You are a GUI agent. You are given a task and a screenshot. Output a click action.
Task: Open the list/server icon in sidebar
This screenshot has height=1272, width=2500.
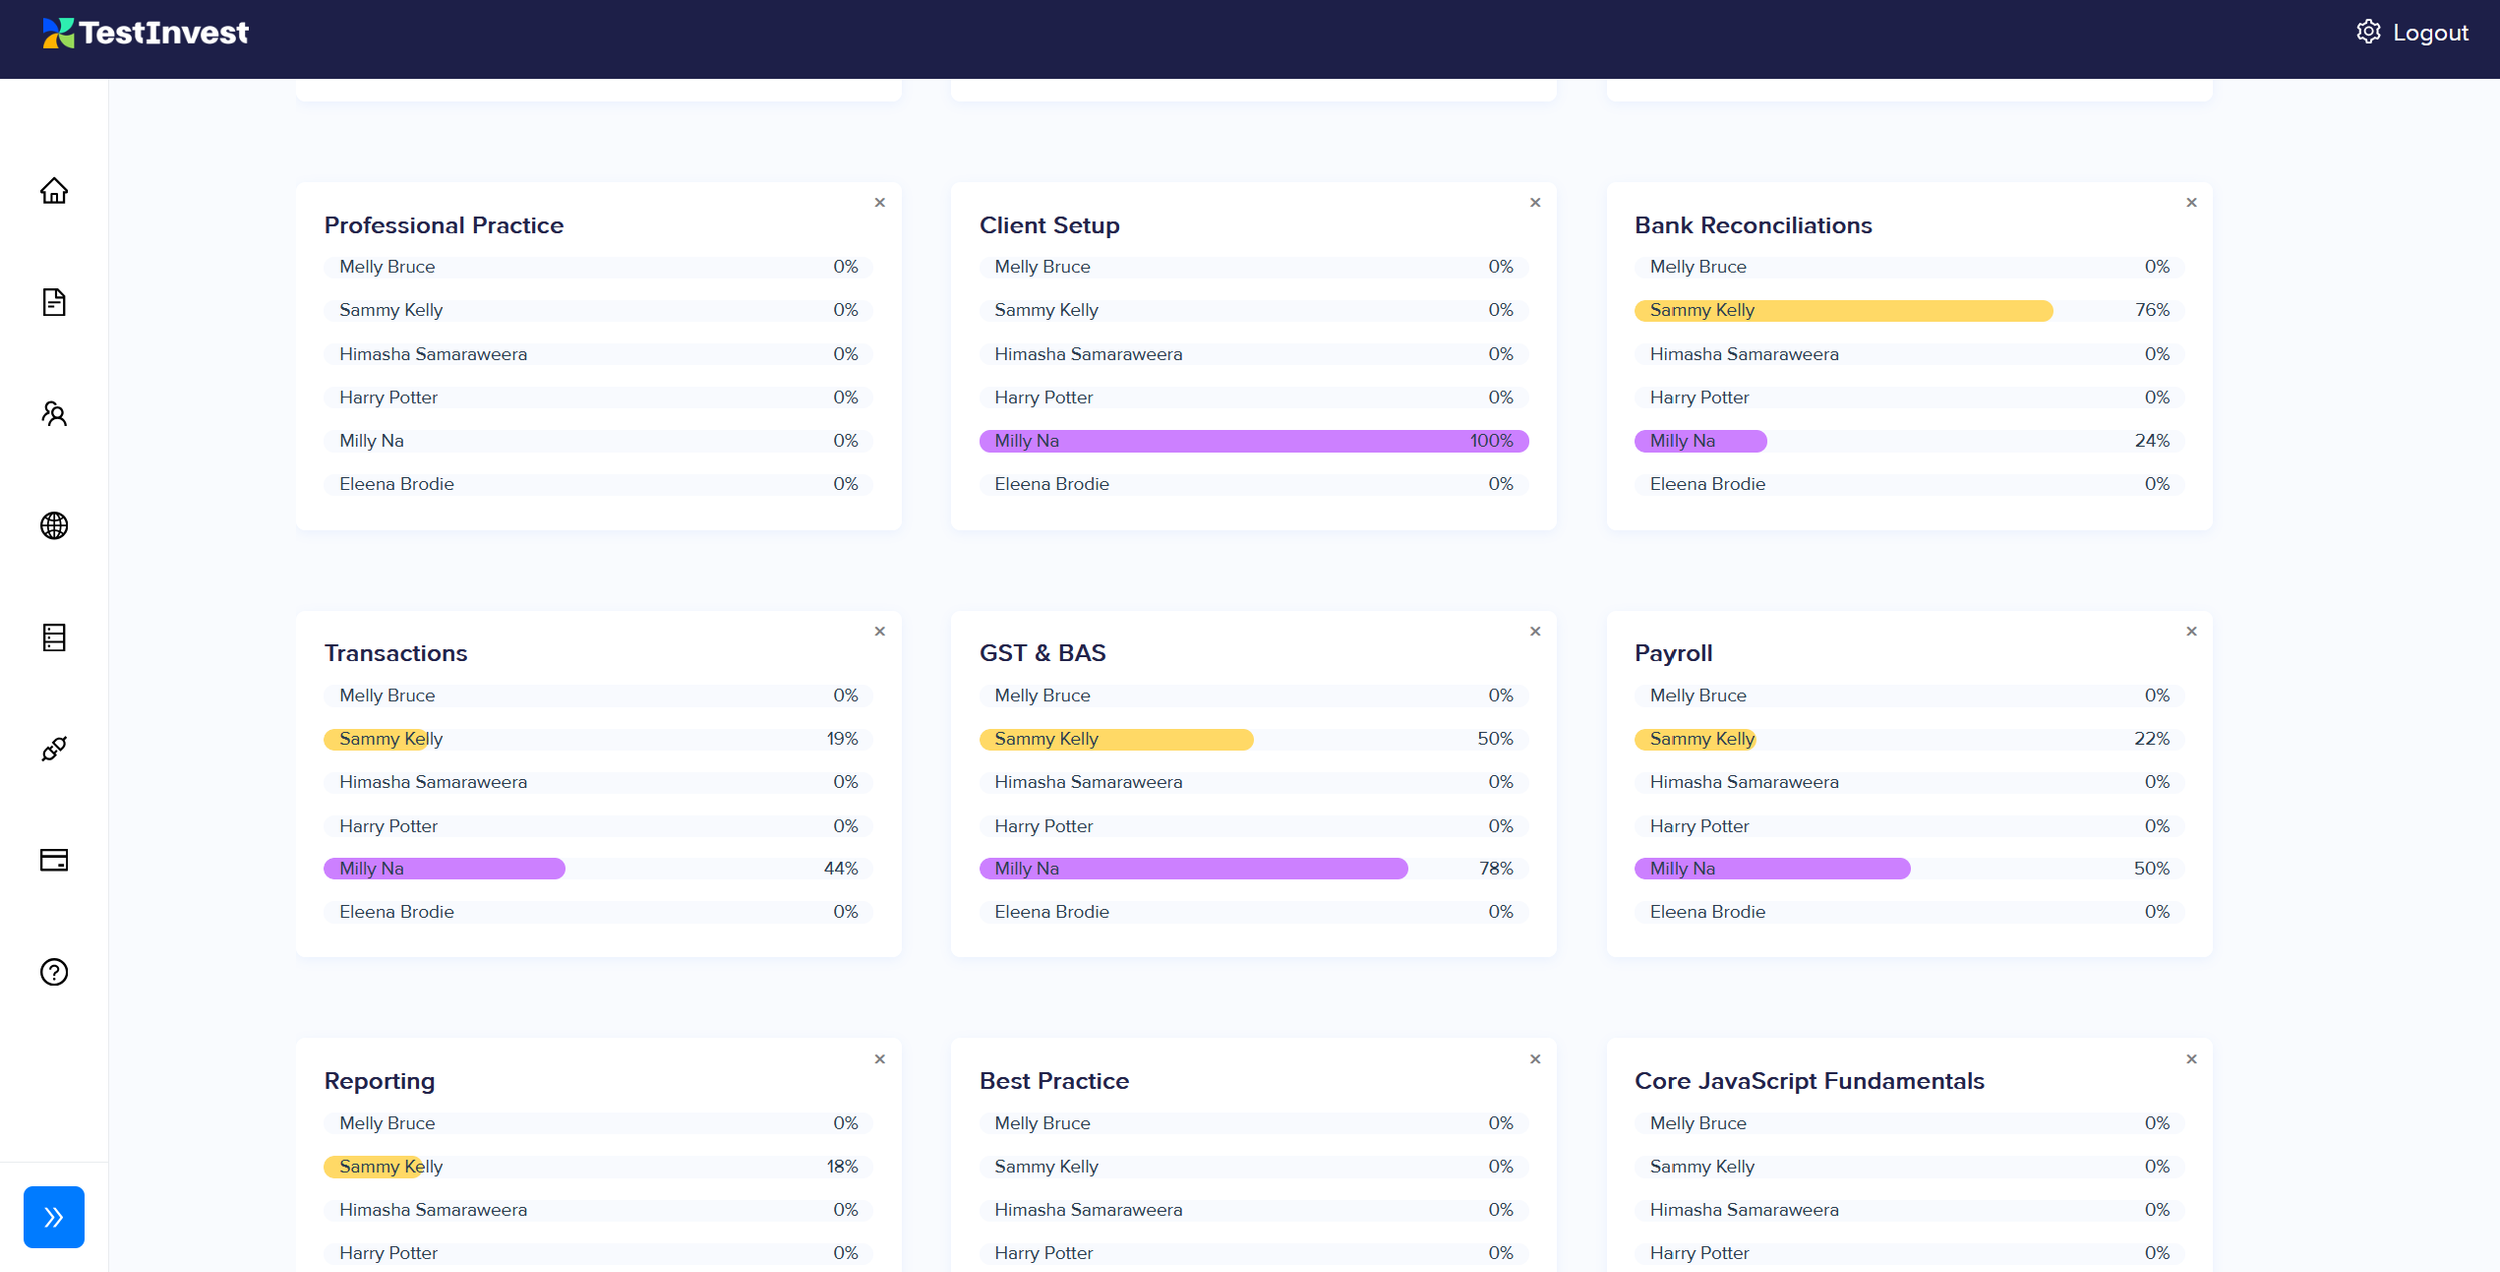[x=54, y=637]
